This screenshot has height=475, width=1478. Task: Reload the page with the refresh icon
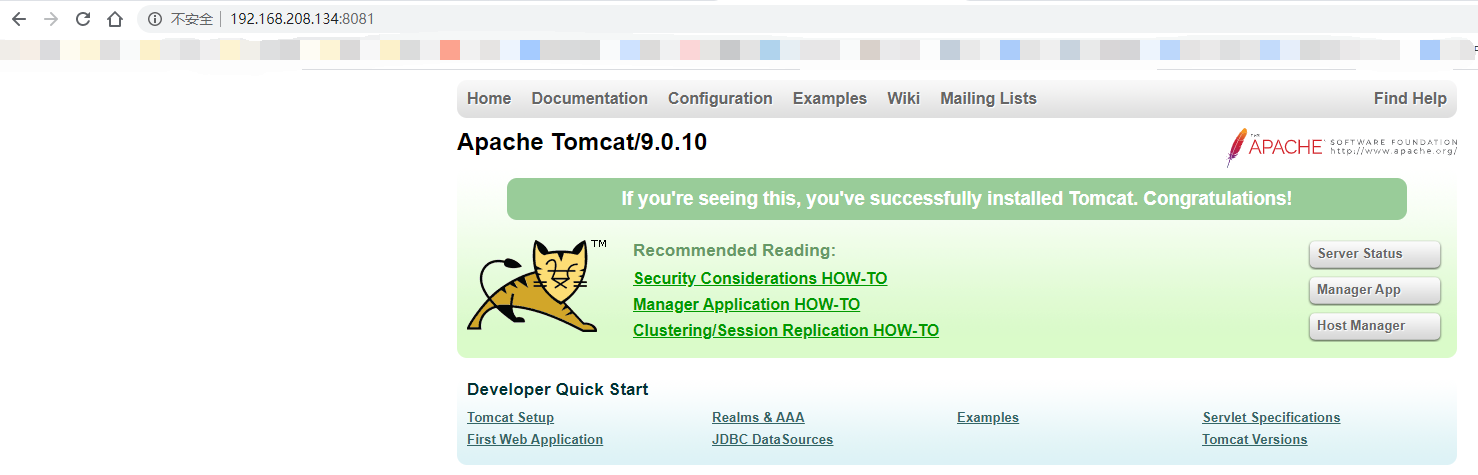tap(83, 19)
